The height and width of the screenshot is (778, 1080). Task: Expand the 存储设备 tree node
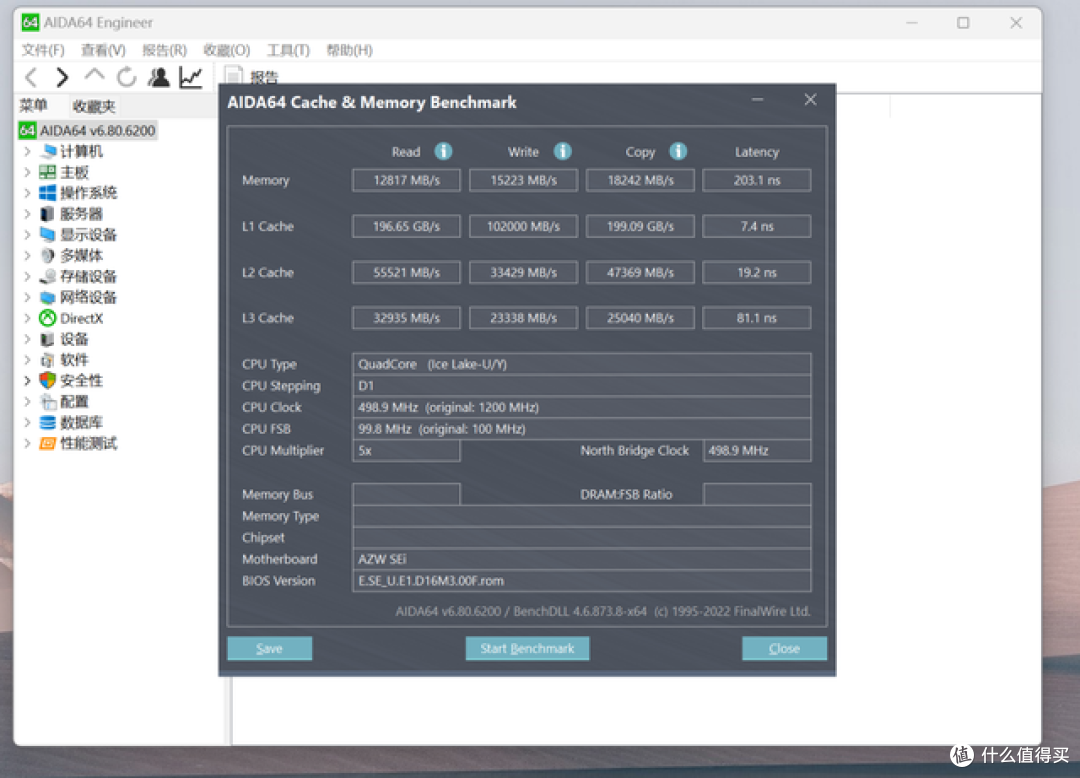point(28,277)
